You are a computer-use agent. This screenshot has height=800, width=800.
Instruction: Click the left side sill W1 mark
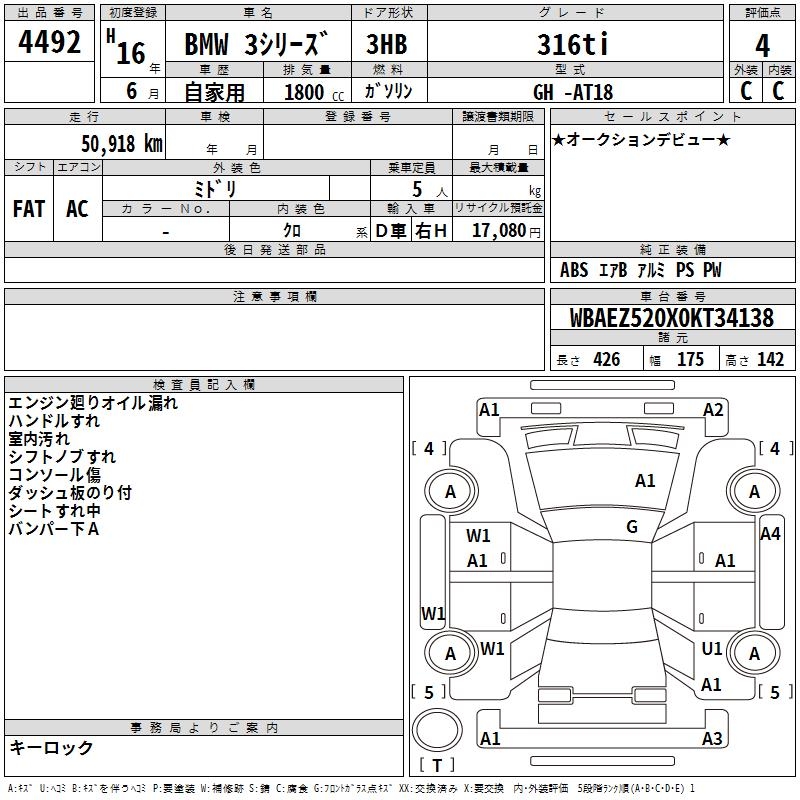pyautogui.click(x=433, y=613)
